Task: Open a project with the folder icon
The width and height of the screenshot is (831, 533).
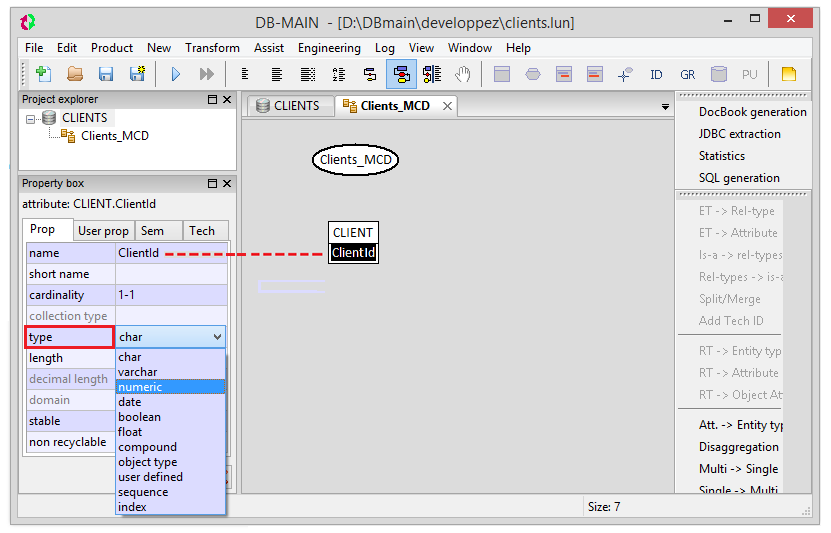Action: click(75, 74)
